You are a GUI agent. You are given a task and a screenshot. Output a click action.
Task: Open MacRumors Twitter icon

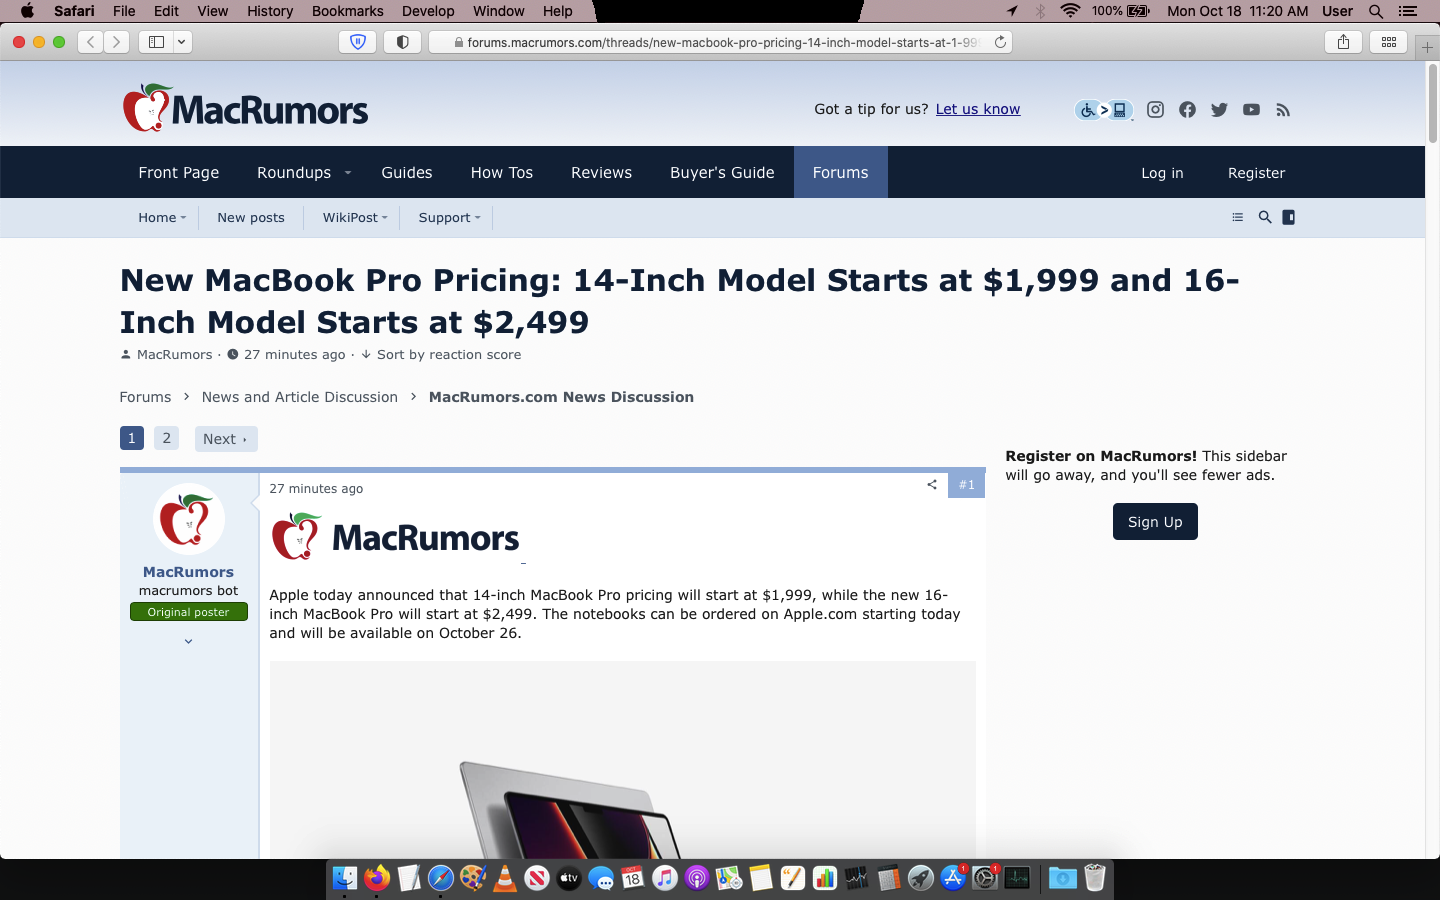[1219, 110]
